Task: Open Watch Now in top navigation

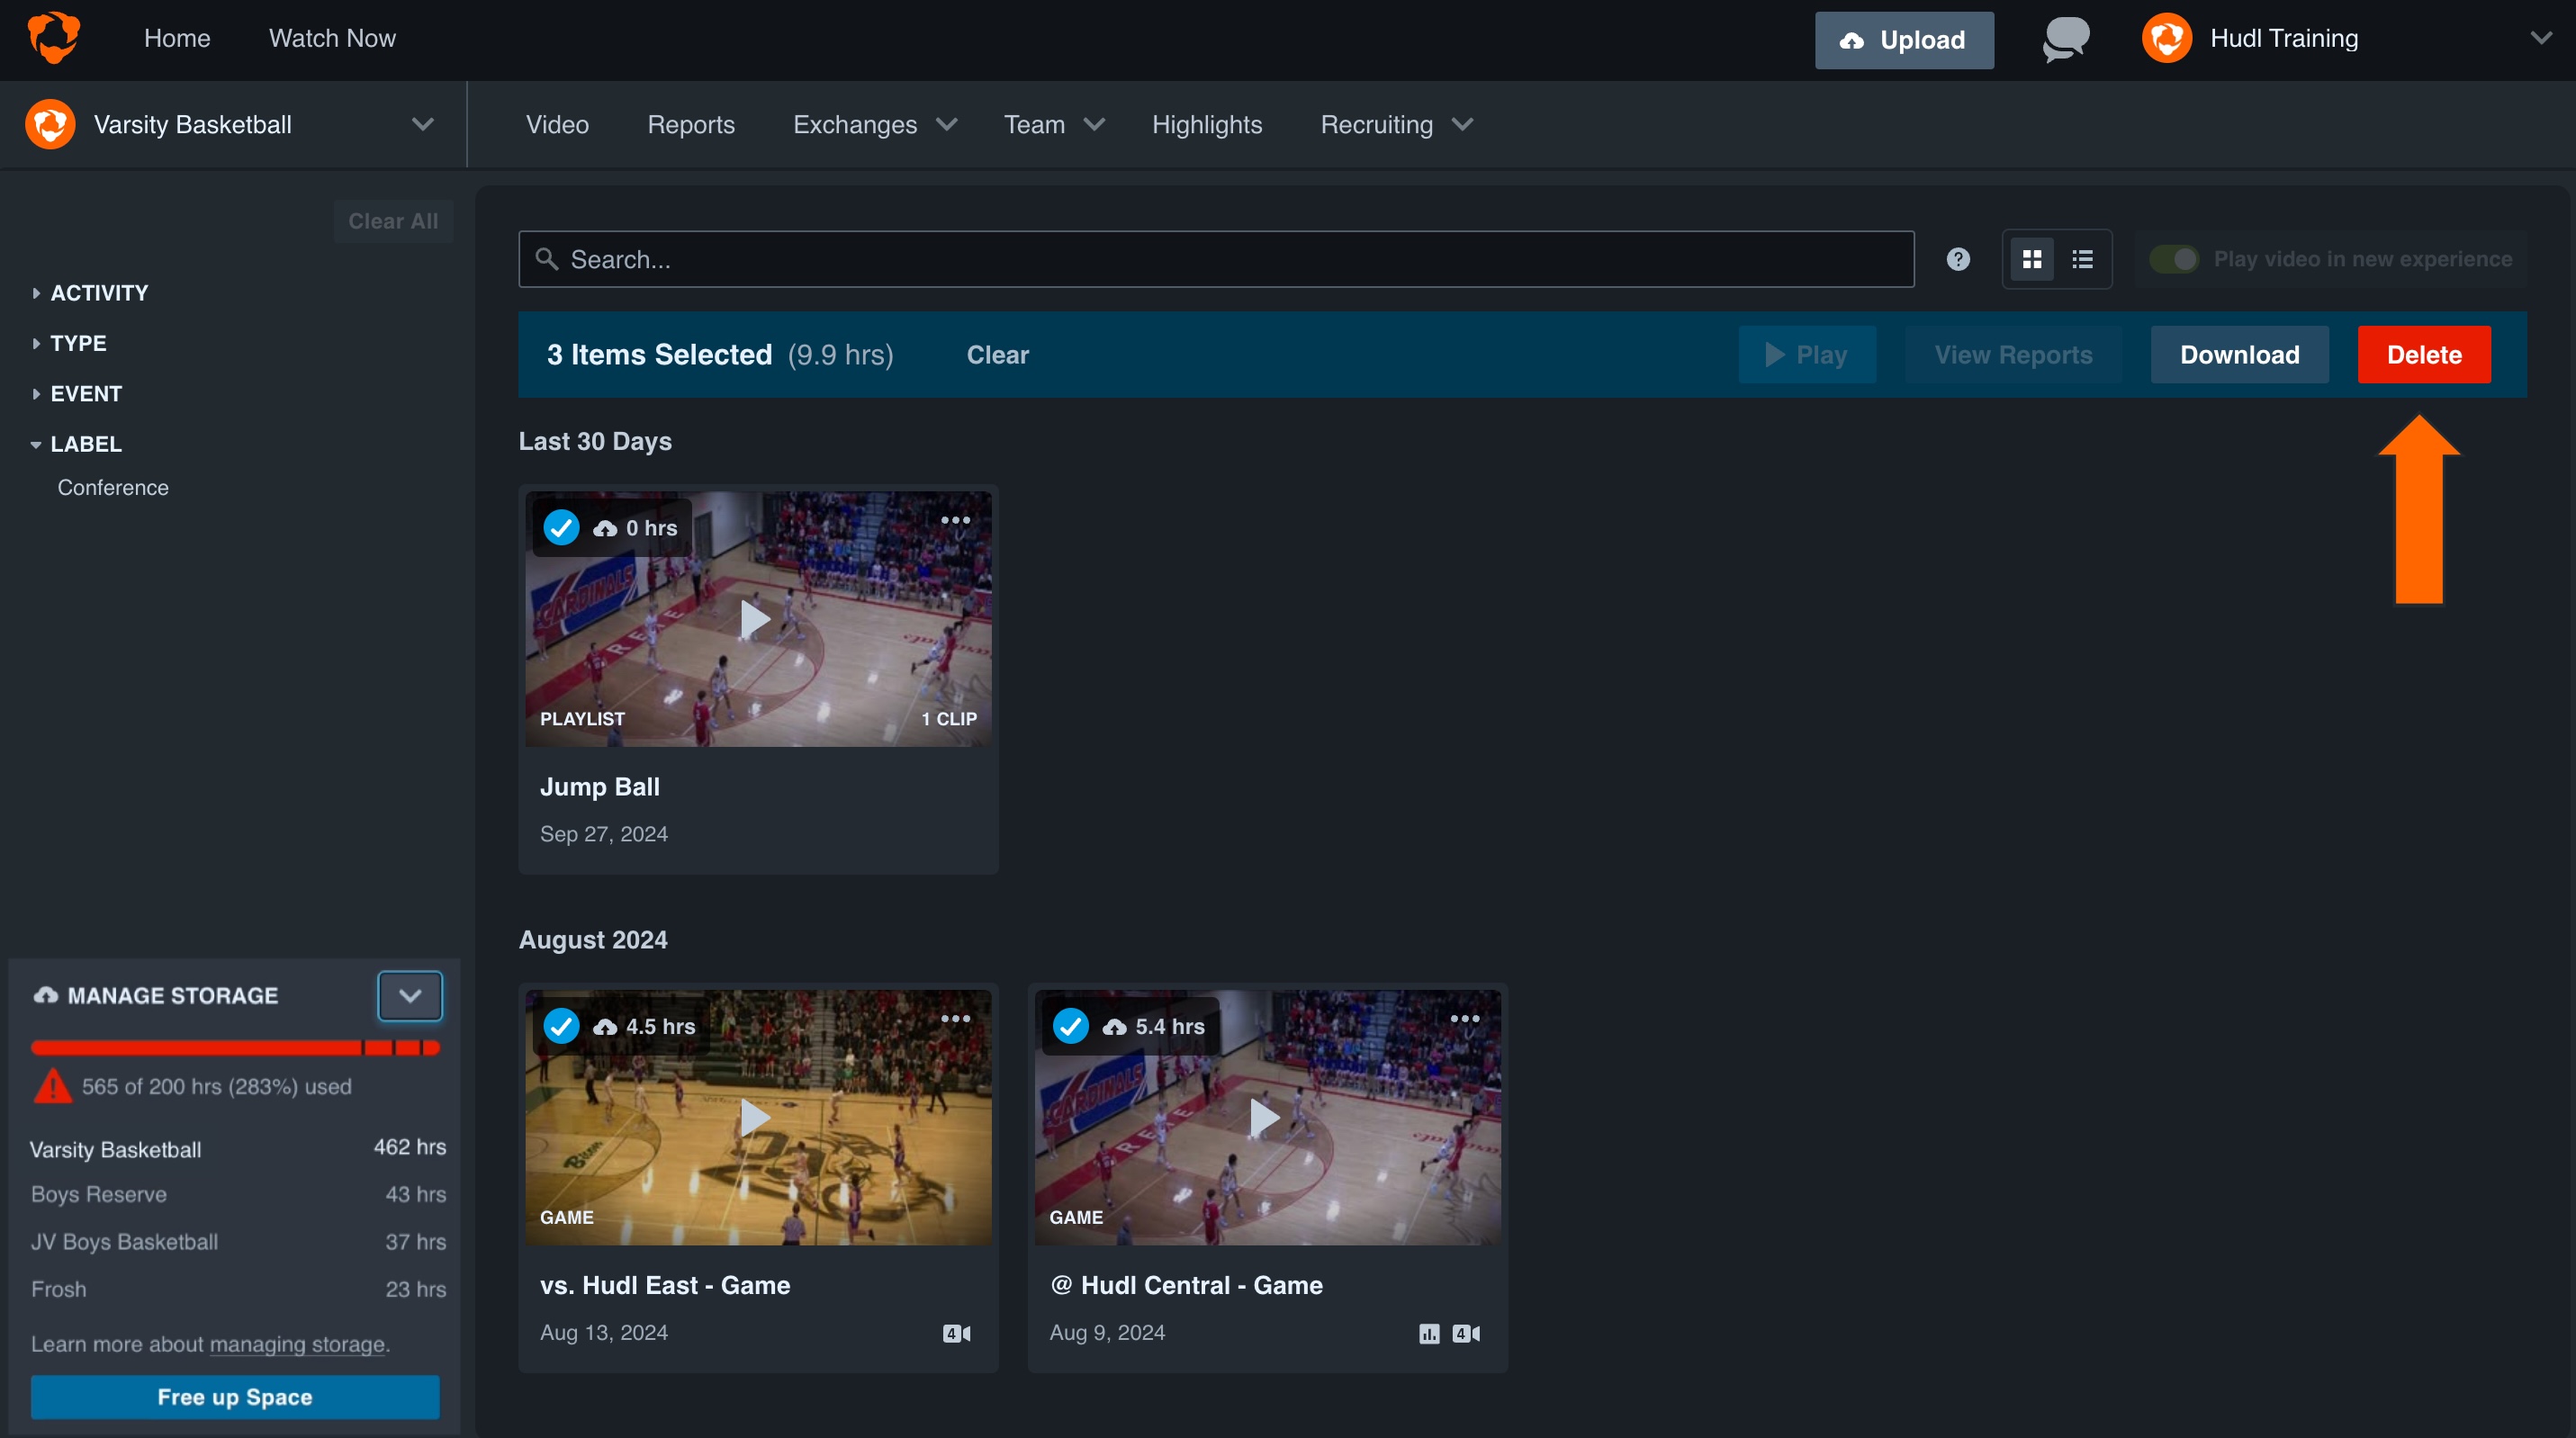Action: pos(332,38)
